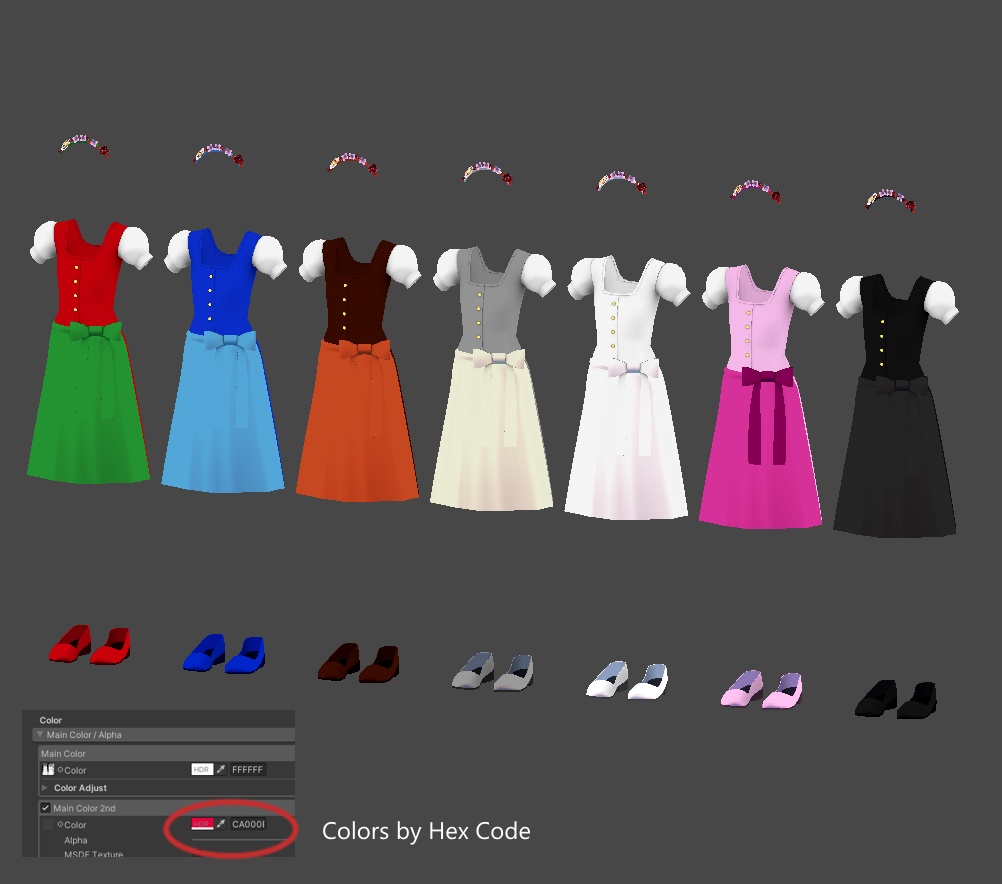Adjust the Alpha slider under Main Color 2nd
The height and width of the screenshot is (884, 1002).
243,840
